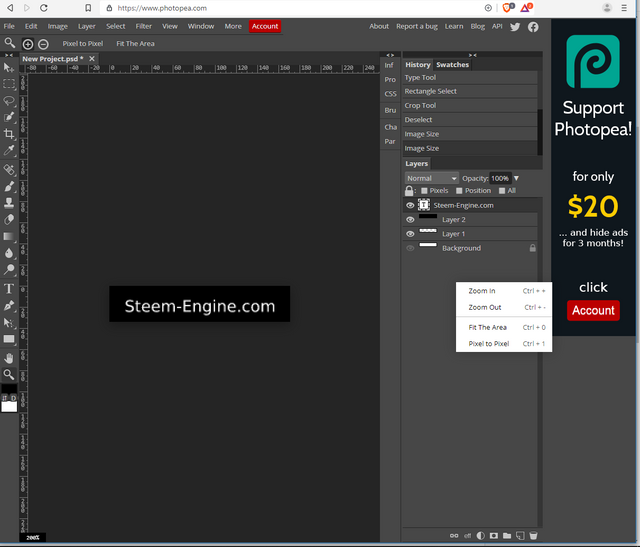The height and width of the screenshot is (547, 640).
Task: Delete the selected layer with trash icon
Action: pos(533,536)
